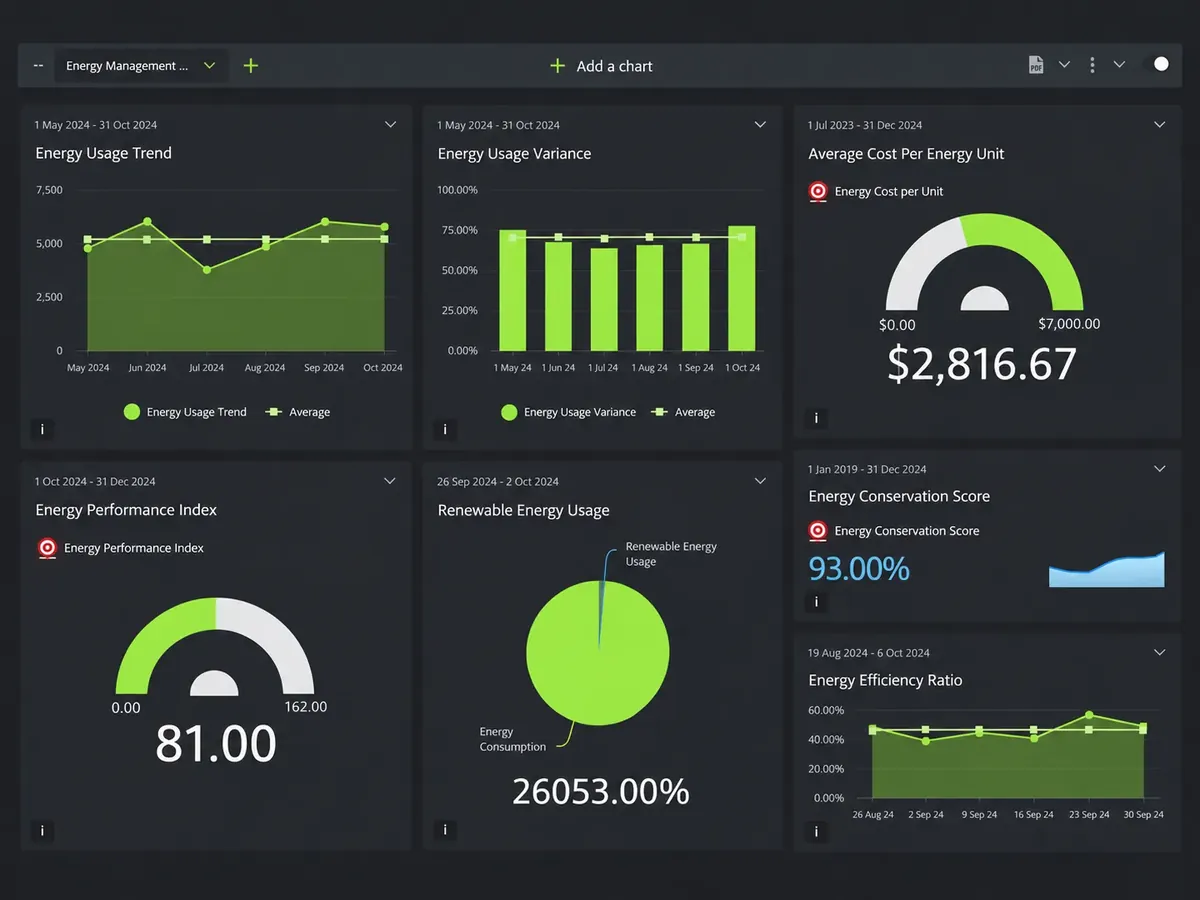
Task: Click the 1 May 24 variance bar
Action: (513, 290)
